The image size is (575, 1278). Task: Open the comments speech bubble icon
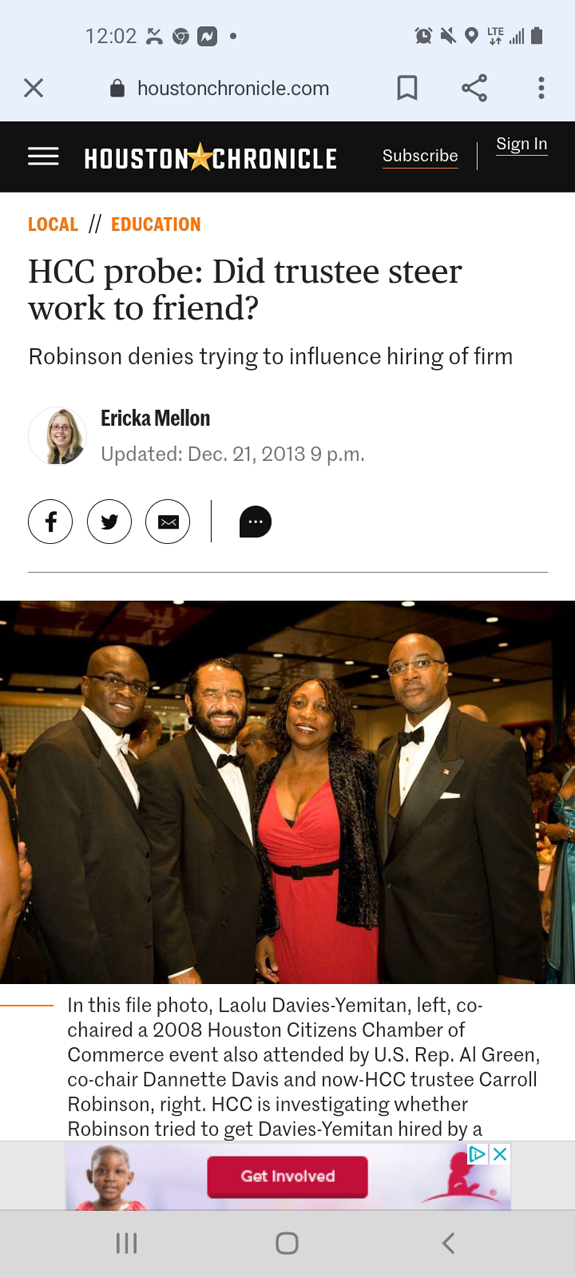[x=255, y=521]
